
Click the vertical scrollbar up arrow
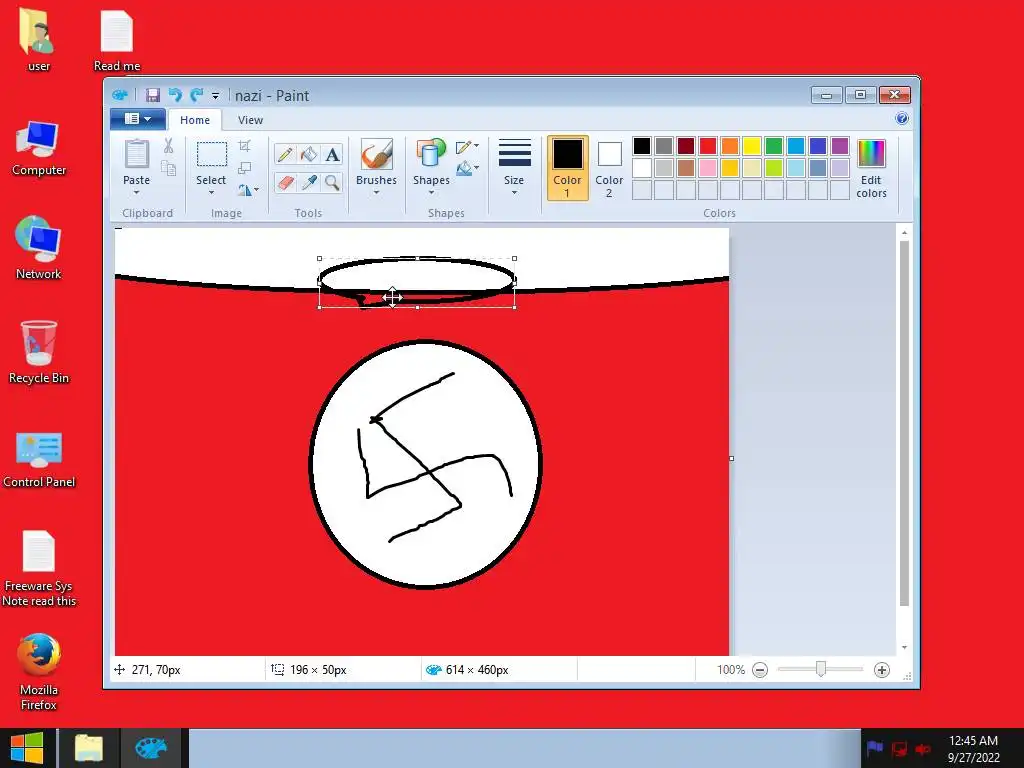click(904, 232)
